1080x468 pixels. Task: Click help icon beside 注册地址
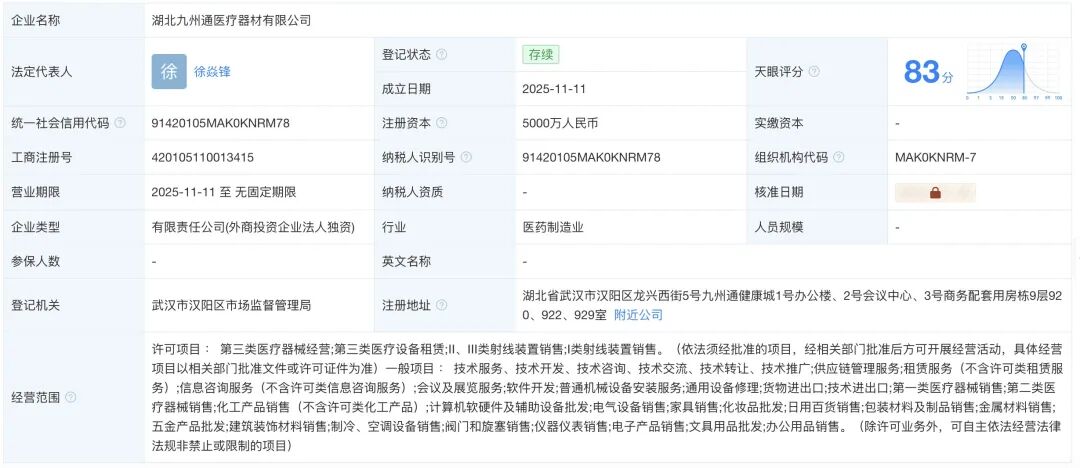[x=442, y=305]
